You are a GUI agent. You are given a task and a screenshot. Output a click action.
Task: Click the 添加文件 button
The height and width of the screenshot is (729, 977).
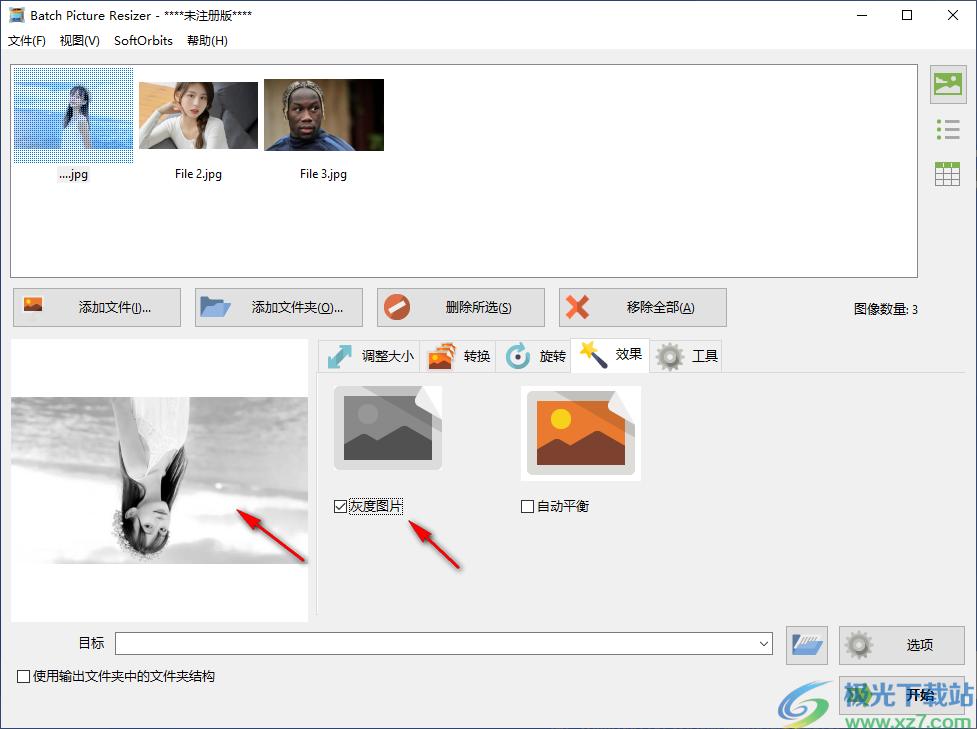click(x=97, y=308)
